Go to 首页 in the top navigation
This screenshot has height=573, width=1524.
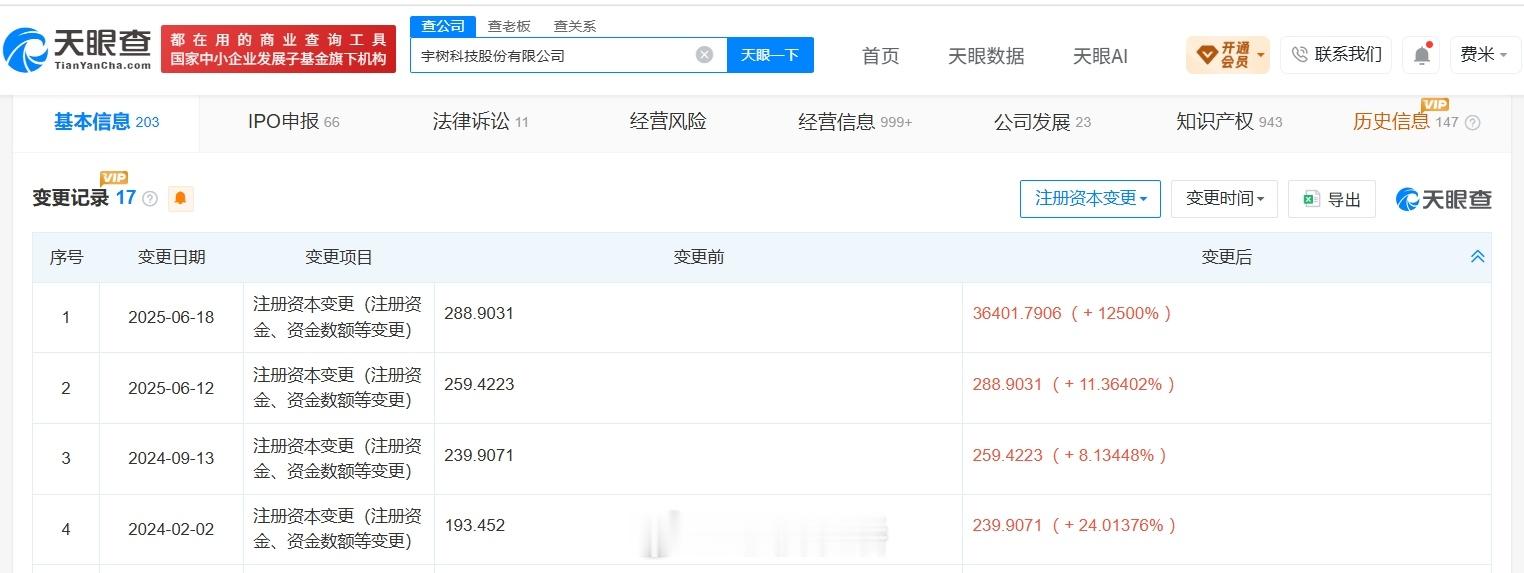coord(881,56)
